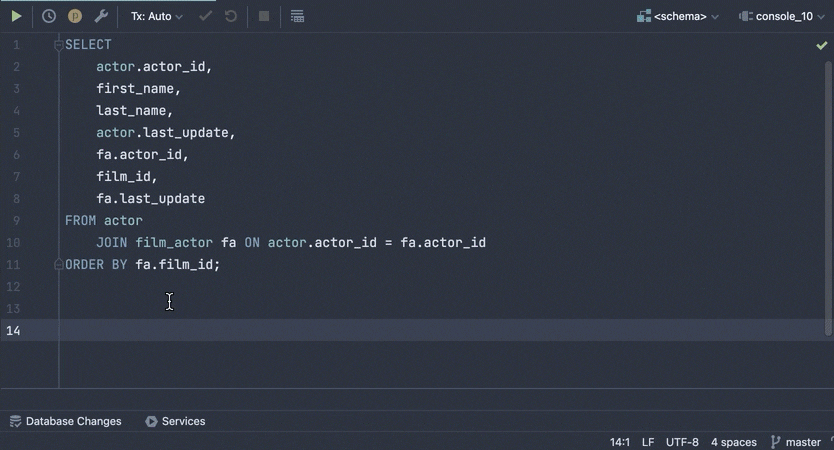Image resolution: width=834 pixels, height=450 pixels.
Task: Open the Services tool window
Action: [x=175, y=421]
